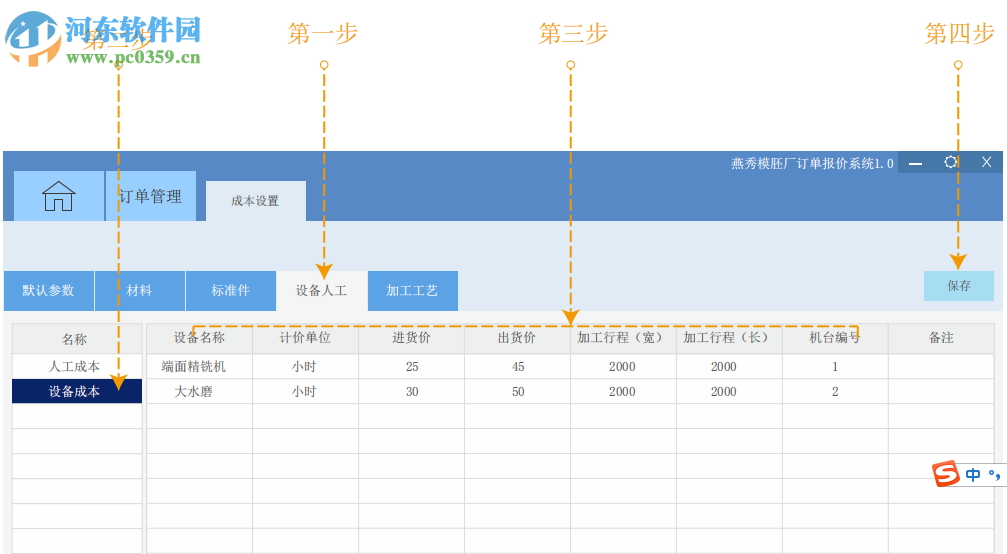Open the settings gear icon

(950, 162)
